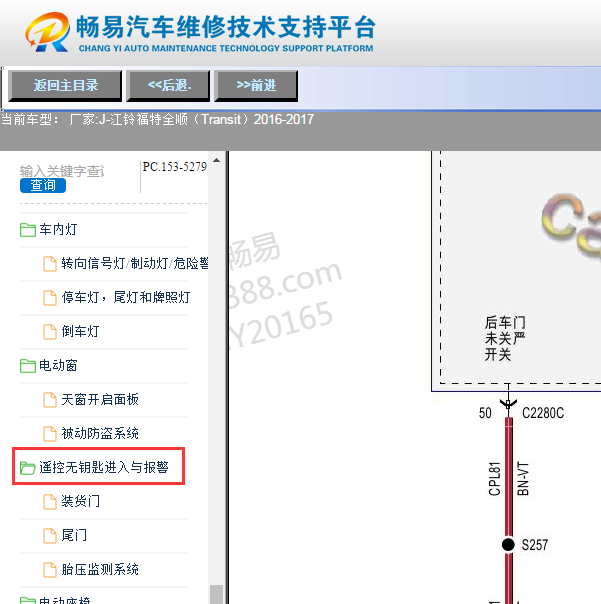Click the document icon beside 停车灯
The image size is (601, 604).
(x=50, y=298)
